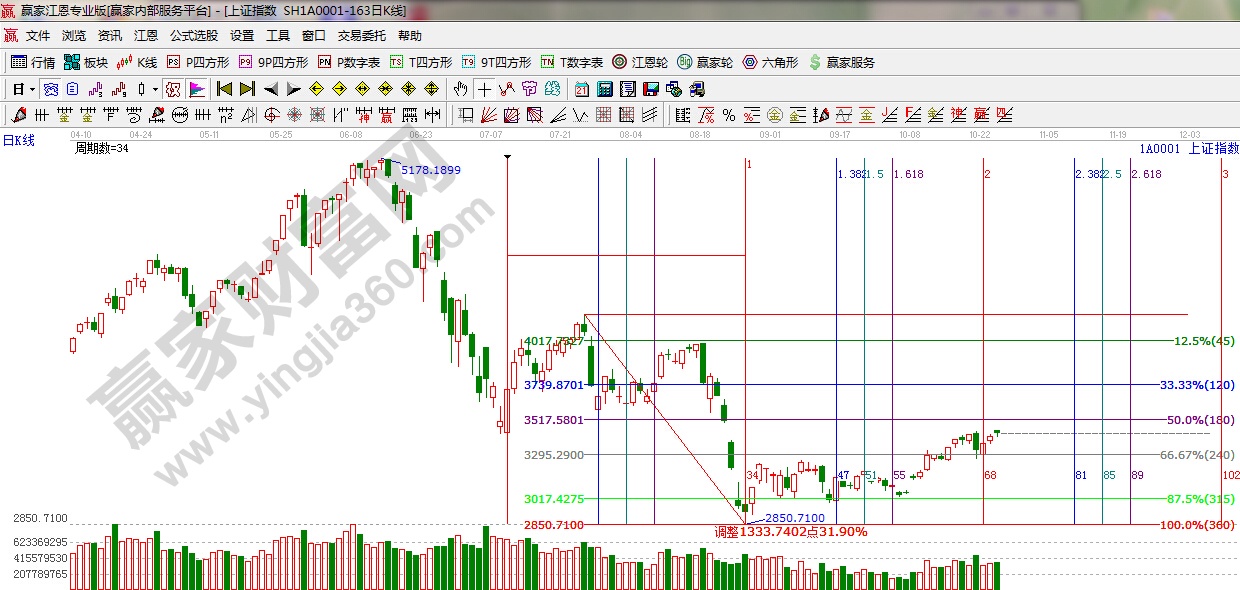Open the calculator icon in toolbar
Viewport: 1240px width, 590px height.
603,89
